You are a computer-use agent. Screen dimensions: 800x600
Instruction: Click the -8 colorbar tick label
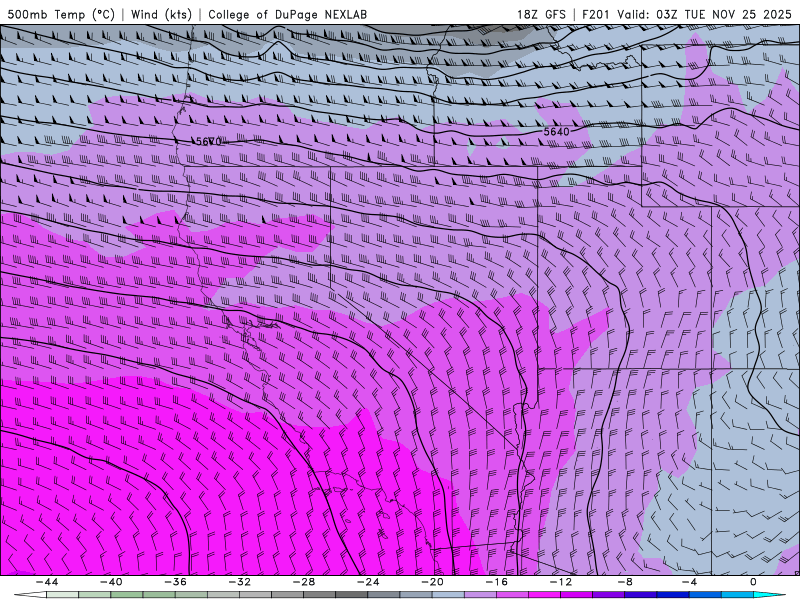[625, 582]
